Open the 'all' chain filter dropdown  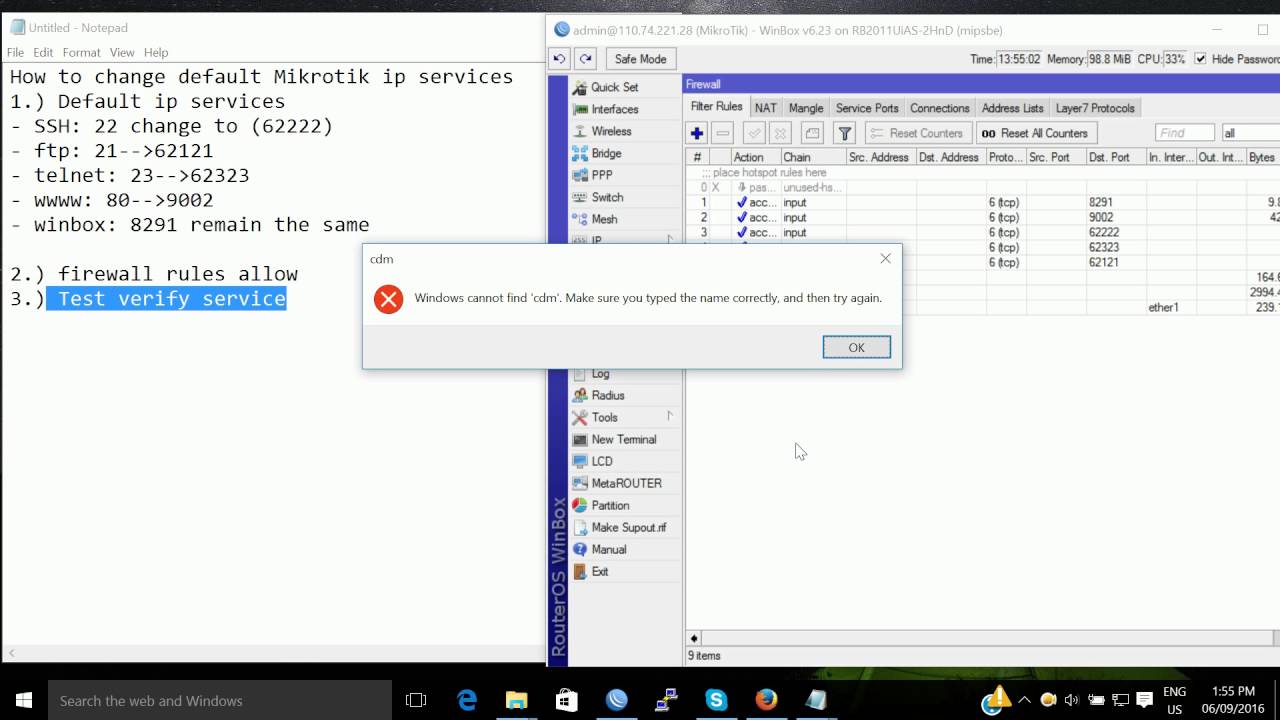tap(1250, 133)
